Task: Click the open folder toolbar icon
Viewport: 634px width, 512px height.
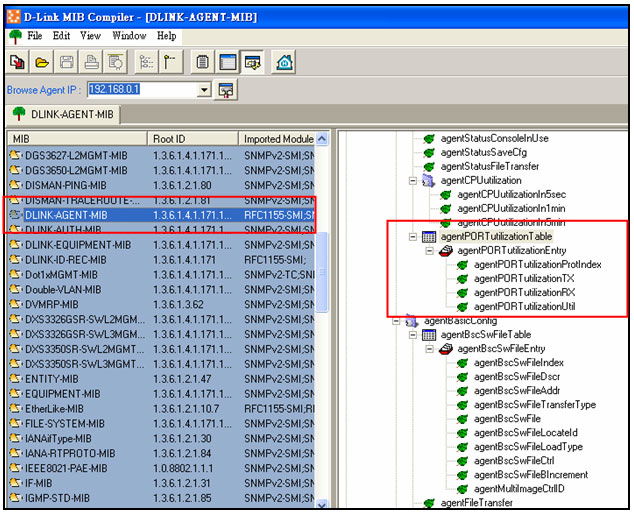Action: pos(42,62)
